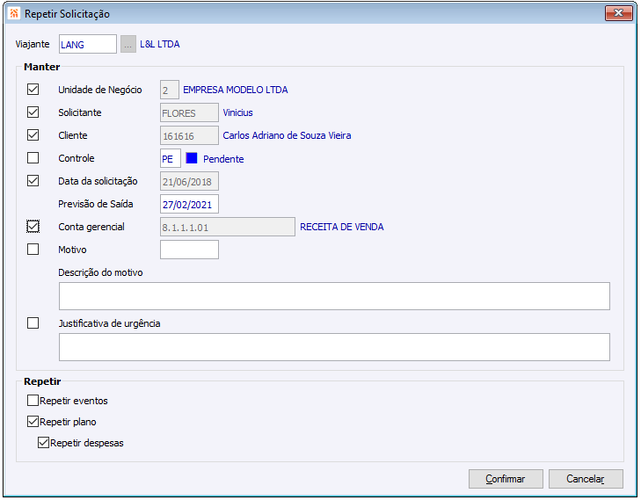
Task: Click the Controle field containing PE
Action: [x=170, y=158]
